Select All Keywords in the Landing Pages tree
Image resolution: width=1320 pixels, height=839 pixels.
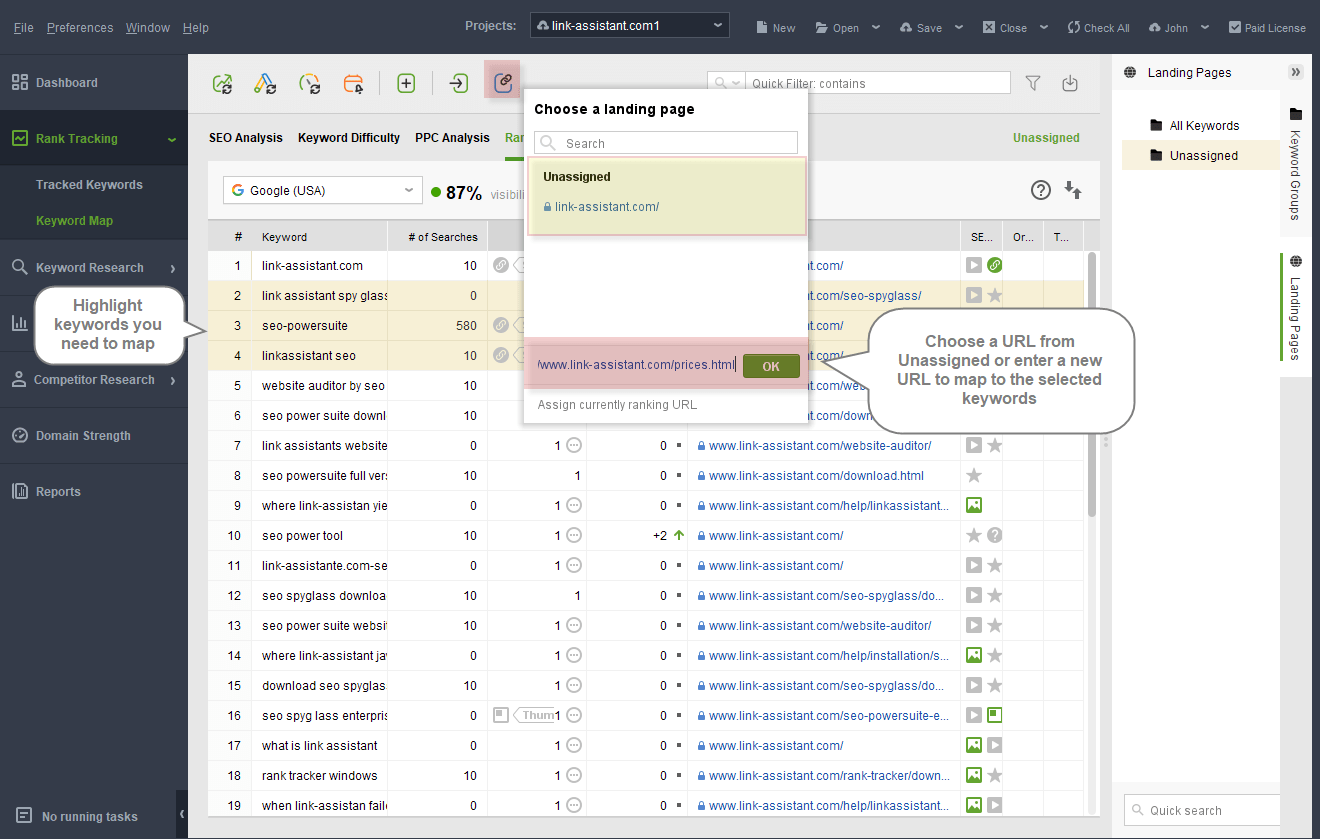pyautogui.click(x=1204, y=126)
